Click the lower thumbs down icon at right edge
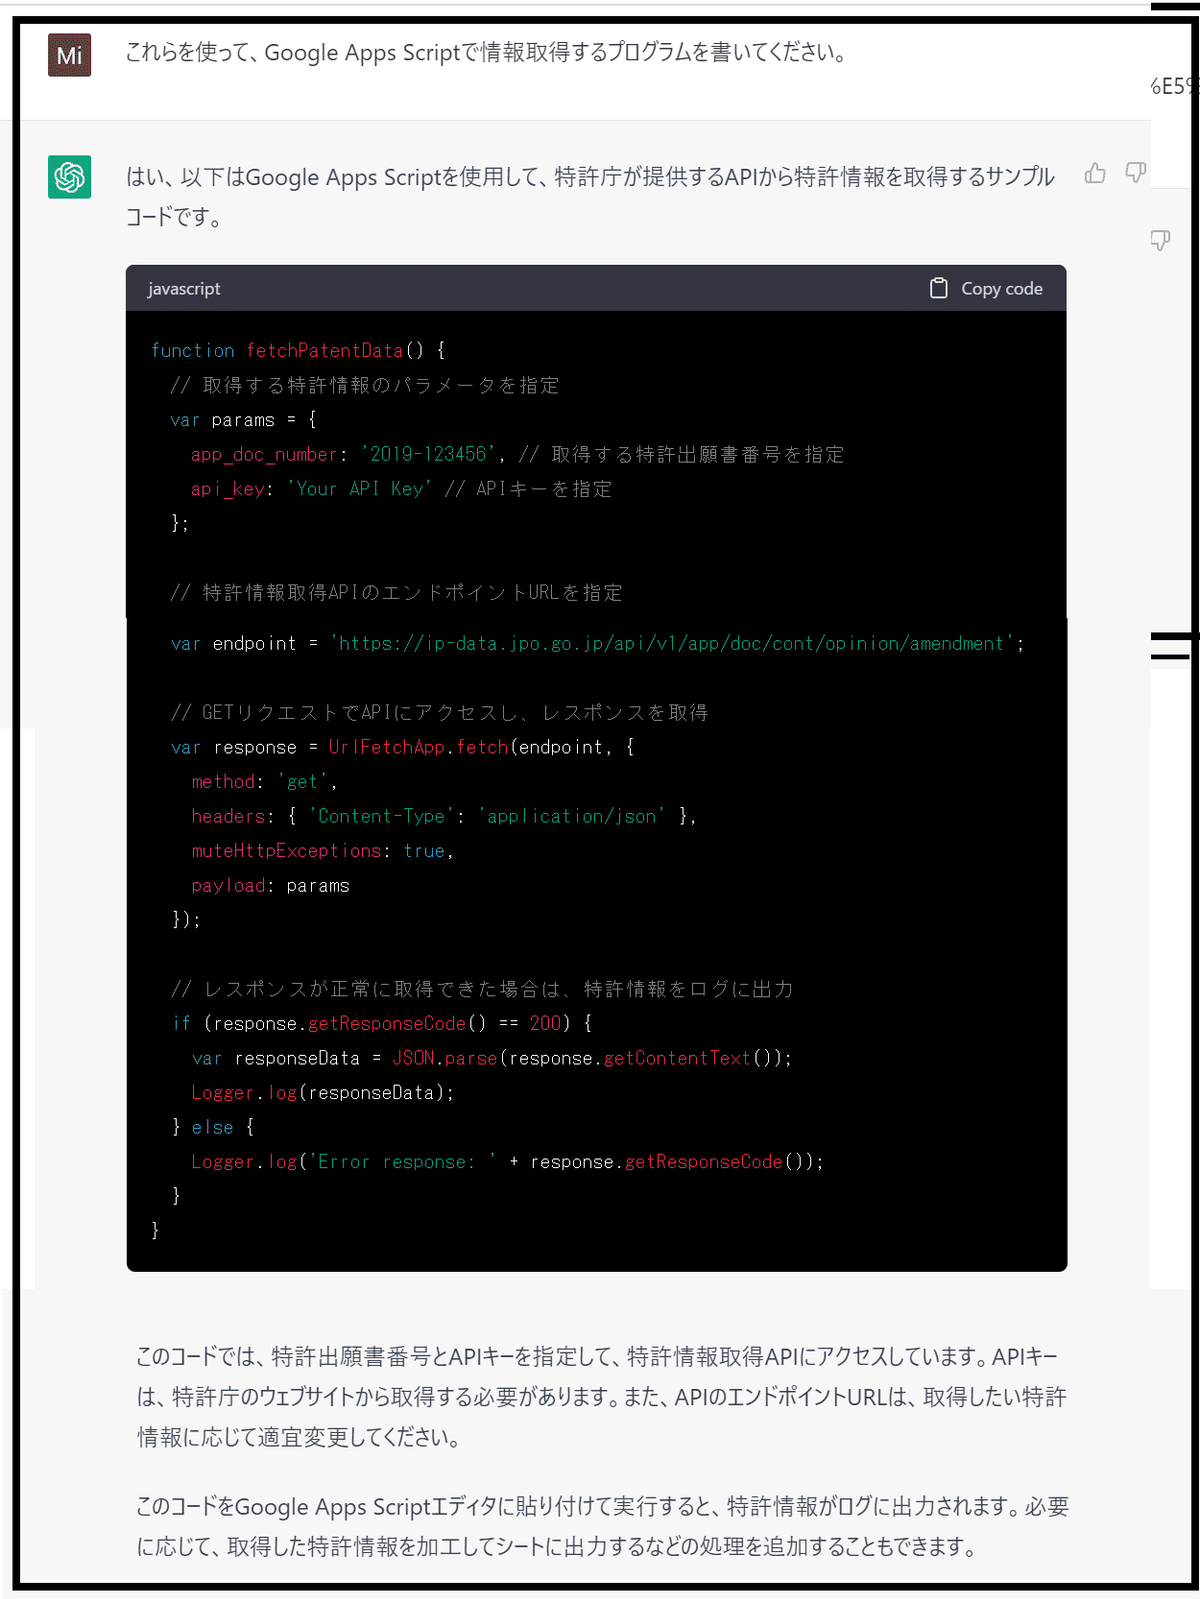The height and width of the screenshot is (1599, 1200). tap(1160, 240)
